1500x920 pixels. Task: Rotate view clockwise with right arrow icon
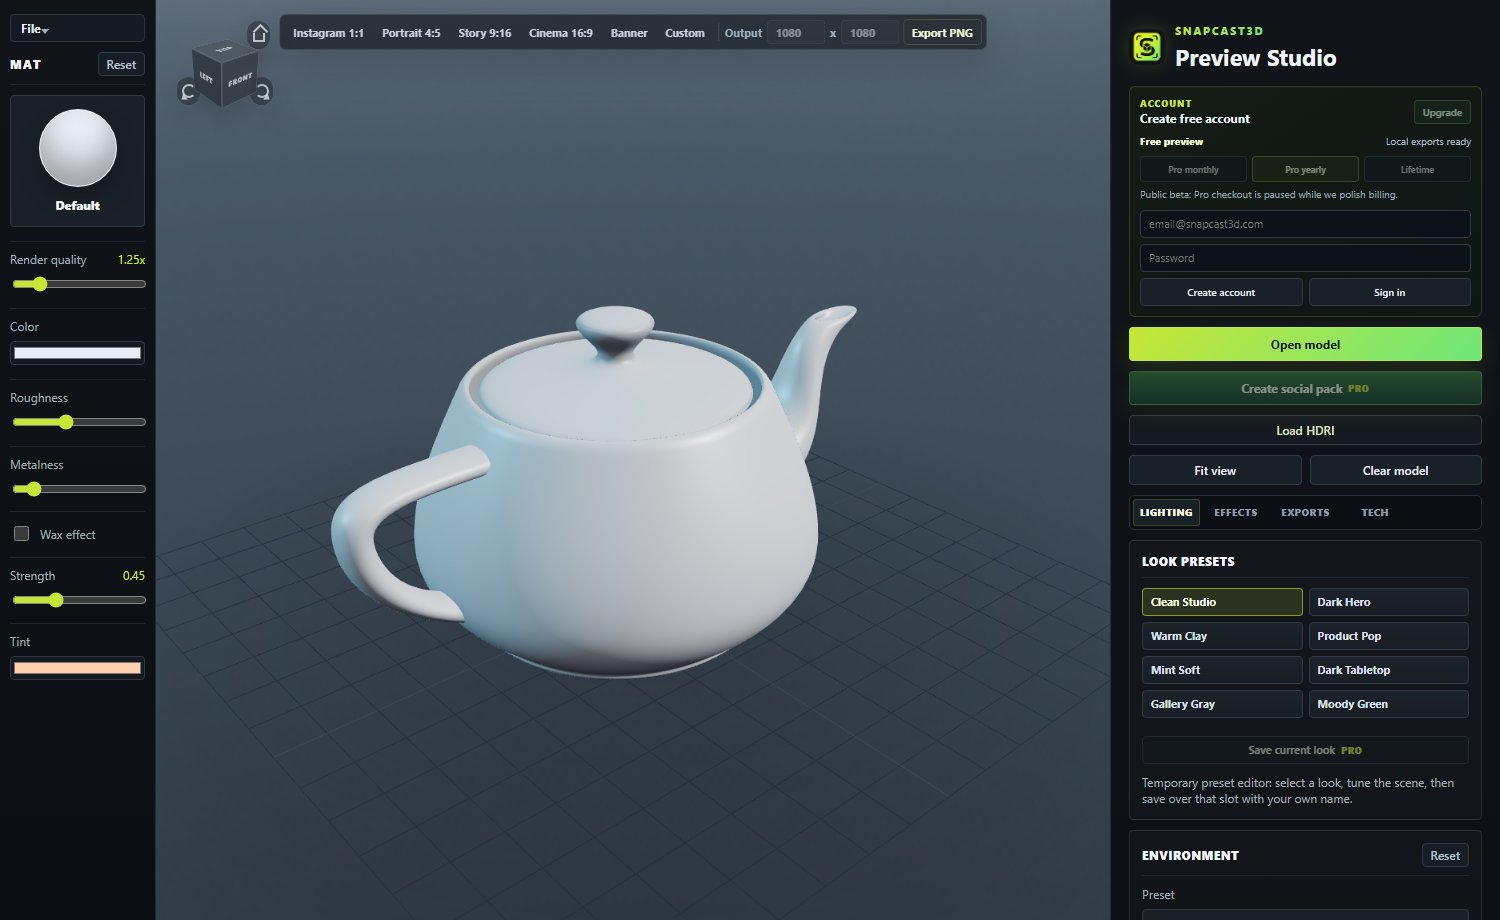262,92
